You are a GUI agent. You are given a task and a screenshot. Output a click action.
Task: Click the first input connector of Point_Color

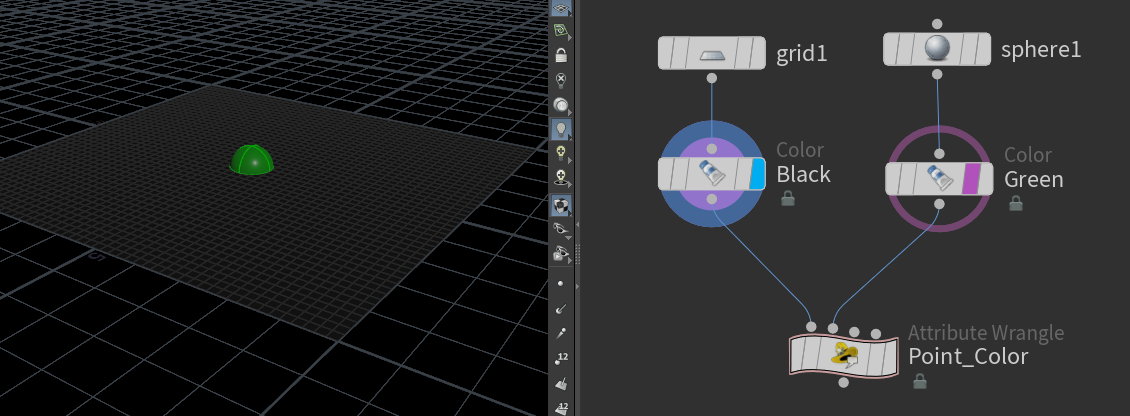click(x=811, y=327)
